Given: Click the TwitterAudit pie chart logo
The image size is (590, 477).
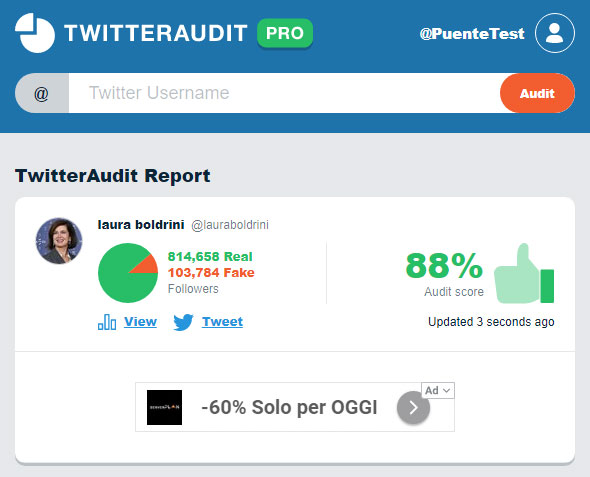Looking at the screenshot, I should click(x=35, y=33).
